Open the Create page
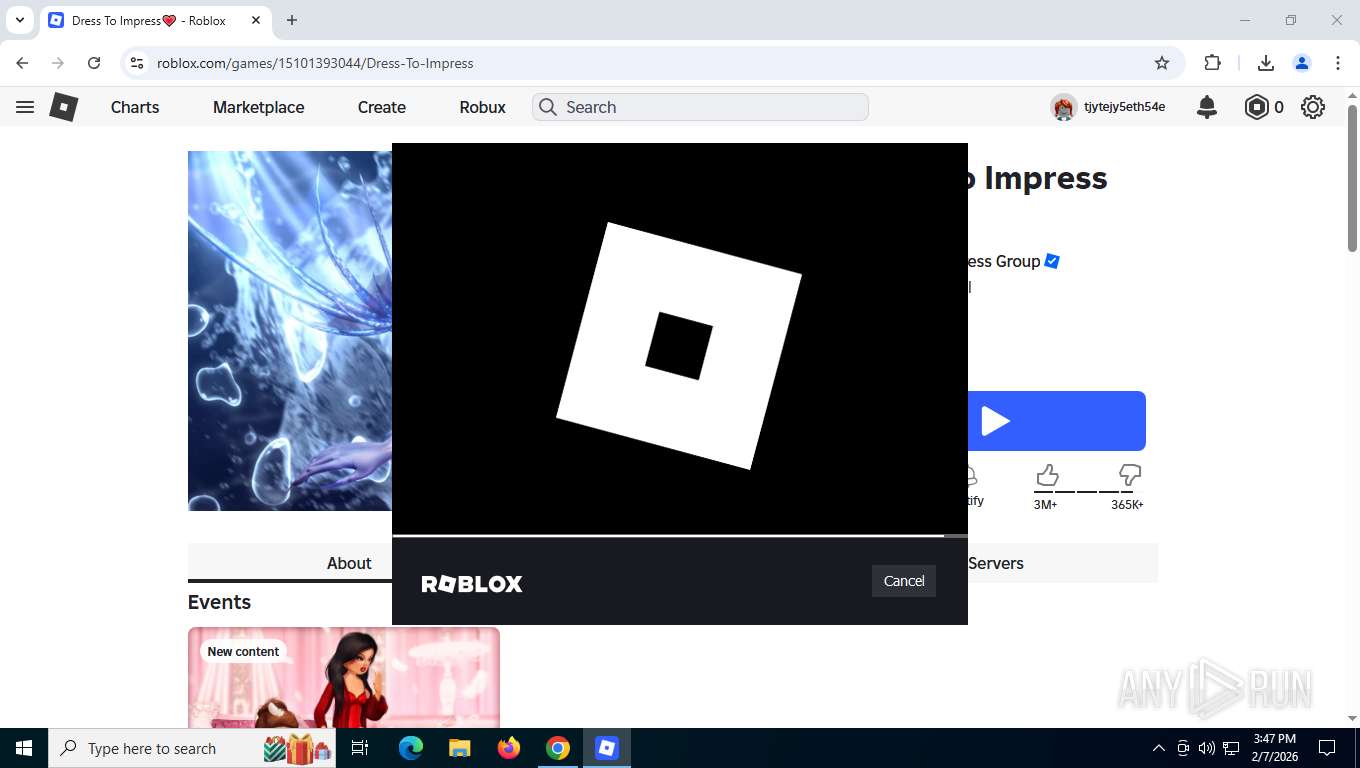Viewport: 1360px width, 768px height. 382,107
